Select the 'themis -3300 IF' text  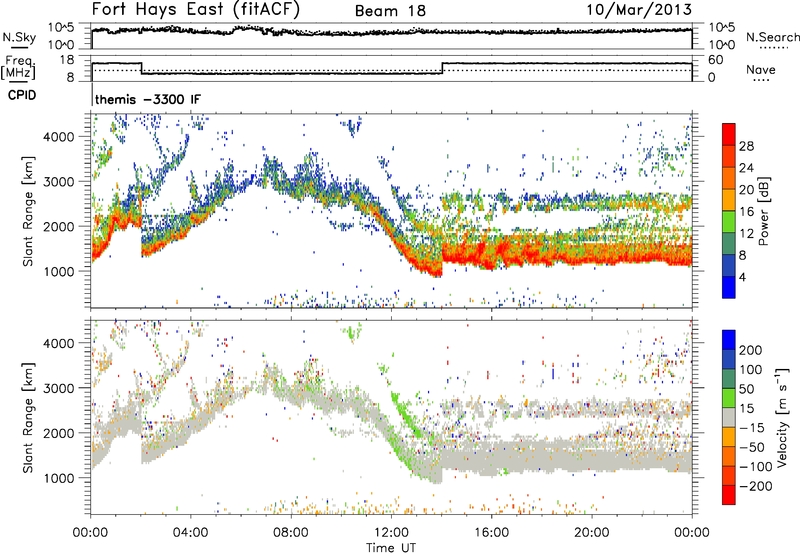(x=148, y=99)
